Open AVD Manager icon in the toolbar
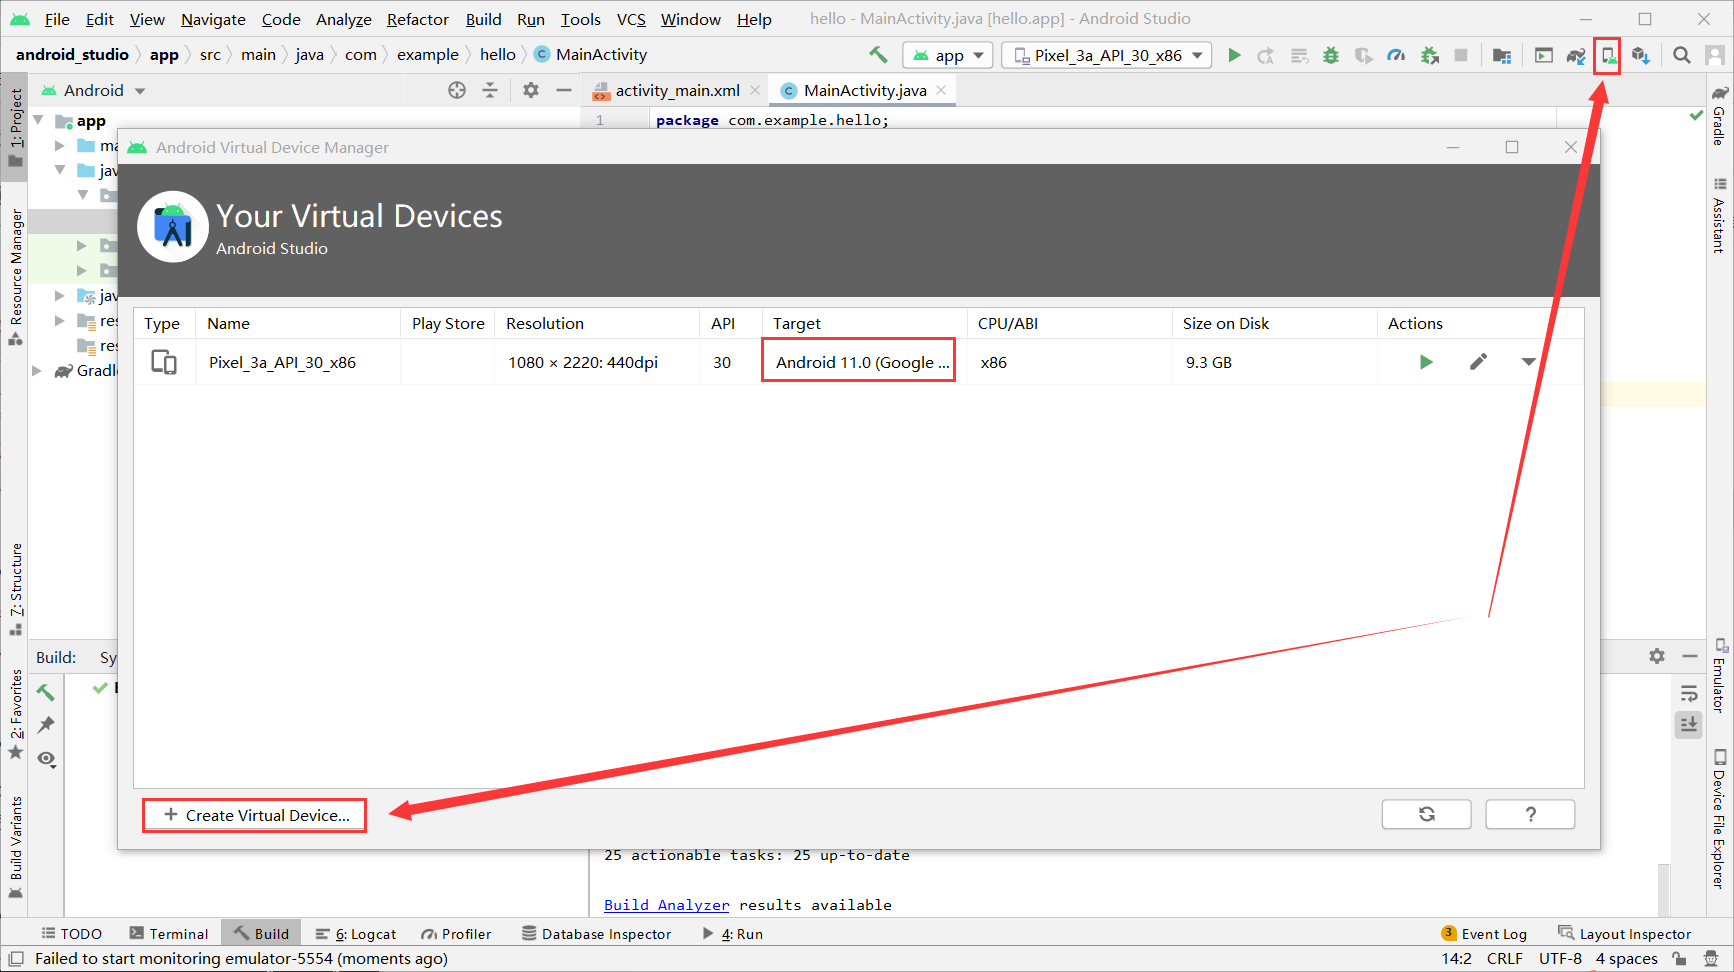Image resolution: width=1734 pixels, height=972 pixels. tap(1608, 55)
